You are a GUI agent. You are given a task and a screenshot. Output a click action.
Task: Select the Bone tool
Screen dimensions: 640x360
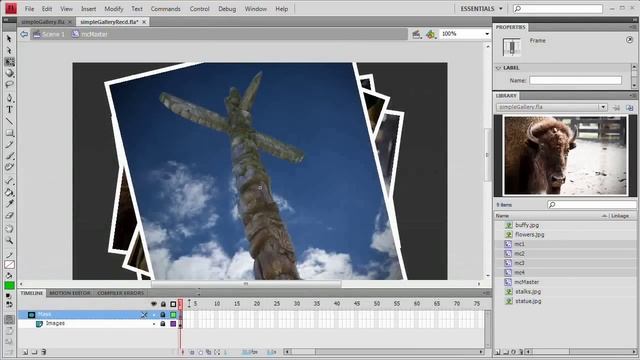(9, 181)
